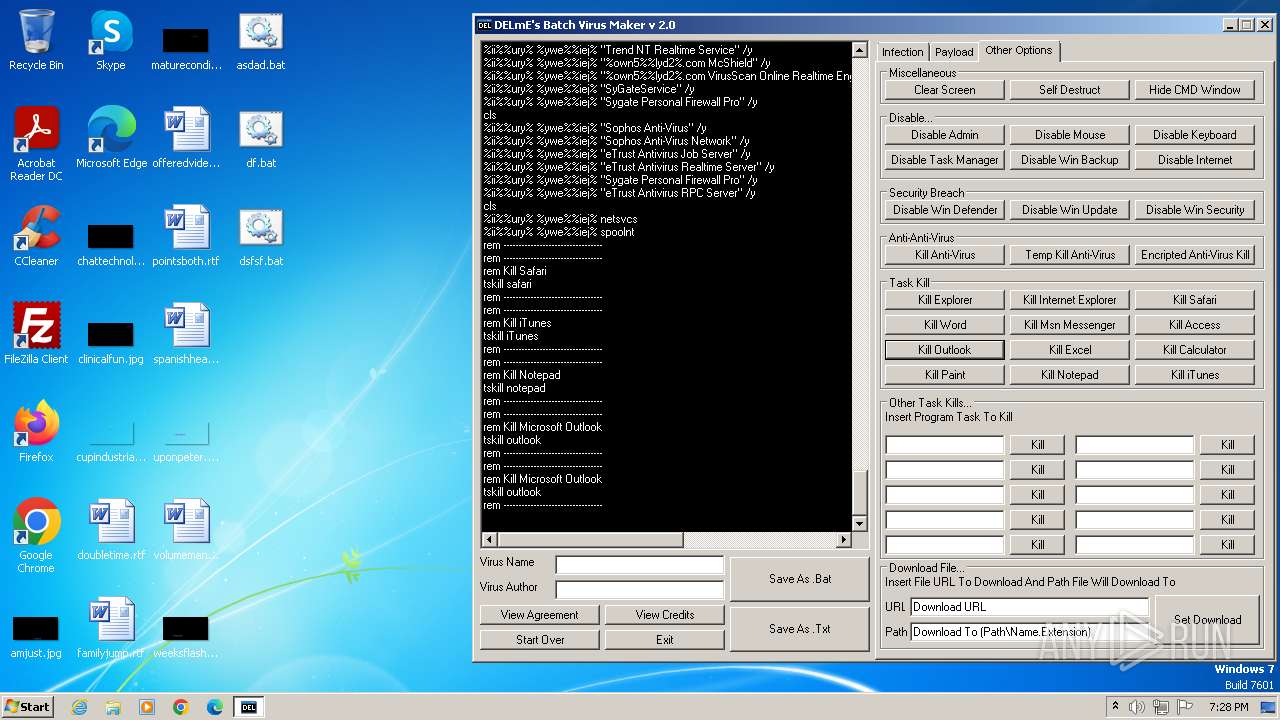The width and height of the screenshot is (1280, 720).
Task: Open Microsoft Edge desktop shortcut
Action: point(111,137)
